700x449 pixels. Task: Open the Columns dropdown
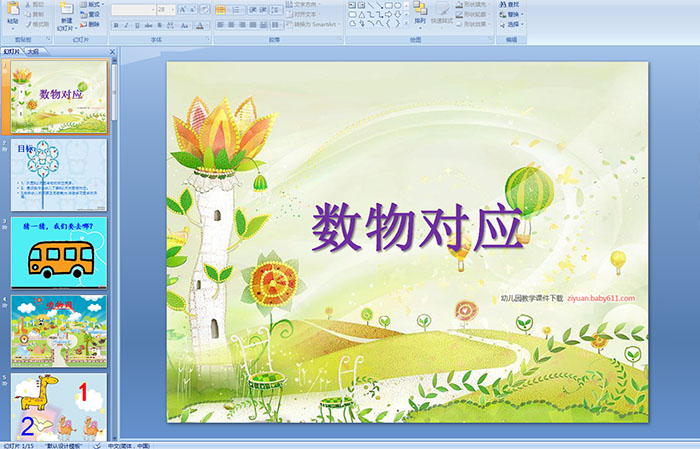click(277, 25)
